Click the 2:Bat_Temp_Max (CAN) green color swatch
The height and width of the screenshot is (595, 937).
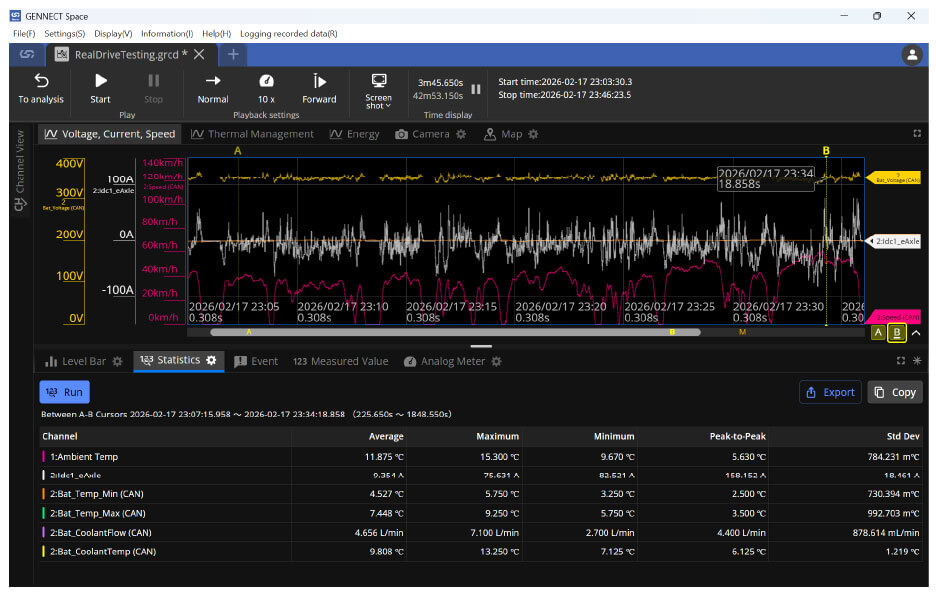tap(44, 513)
